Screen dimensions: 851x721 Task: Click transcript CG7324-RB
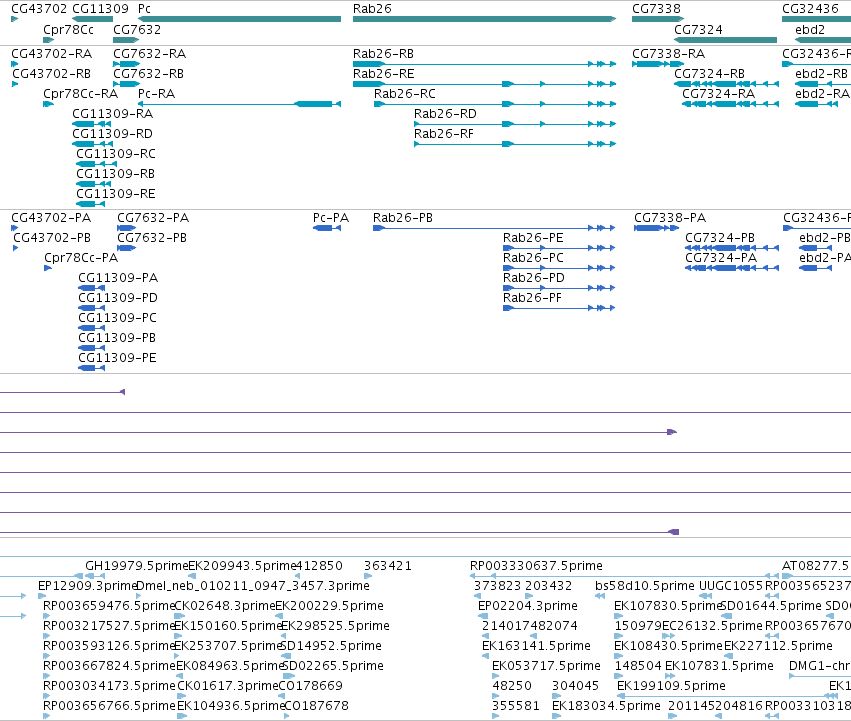[726, 84]
